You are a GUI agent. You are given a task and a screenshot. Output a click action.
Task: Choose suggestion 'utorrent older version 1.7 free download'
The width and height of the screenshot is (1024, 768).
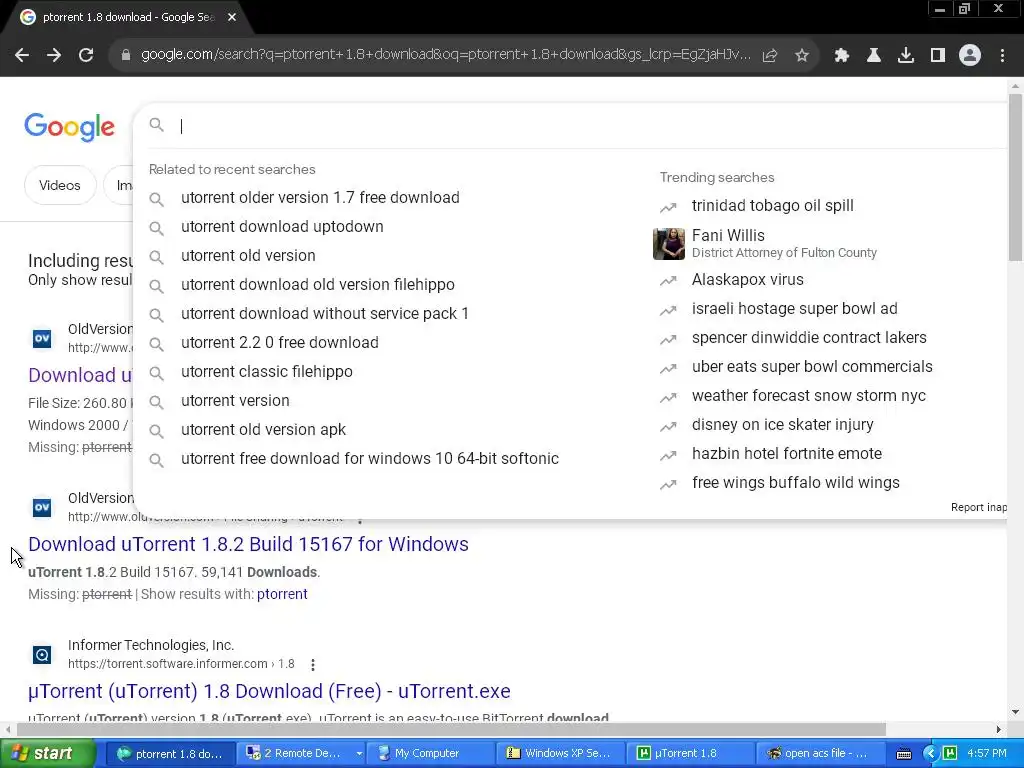(320, 198)
